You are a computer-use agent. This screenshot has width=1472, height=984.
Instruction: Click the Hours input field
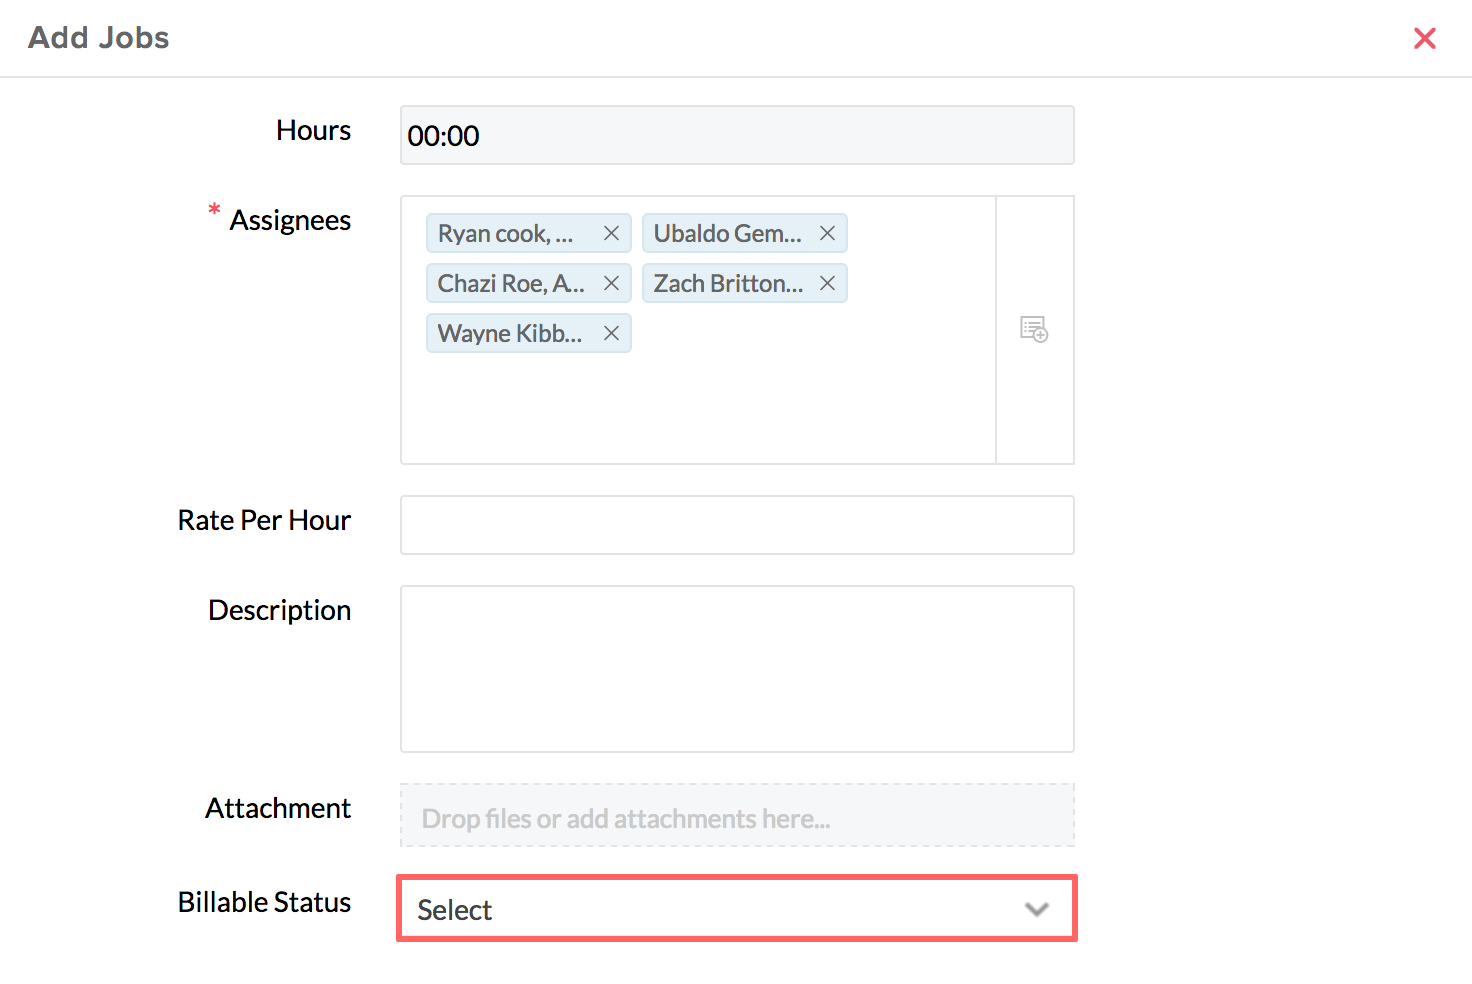pos(737,135)
